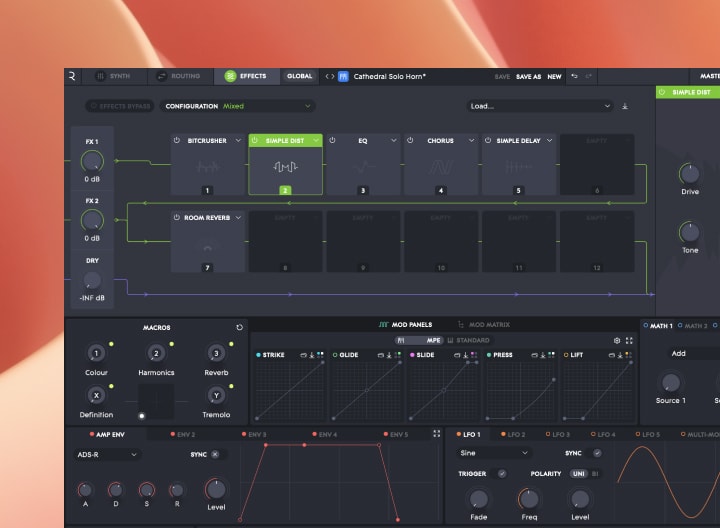The height and width of the screenshot is (528, 720).
Task: Click the Bitcrusher waveform icon in slot 1
Action: [208, 167]
